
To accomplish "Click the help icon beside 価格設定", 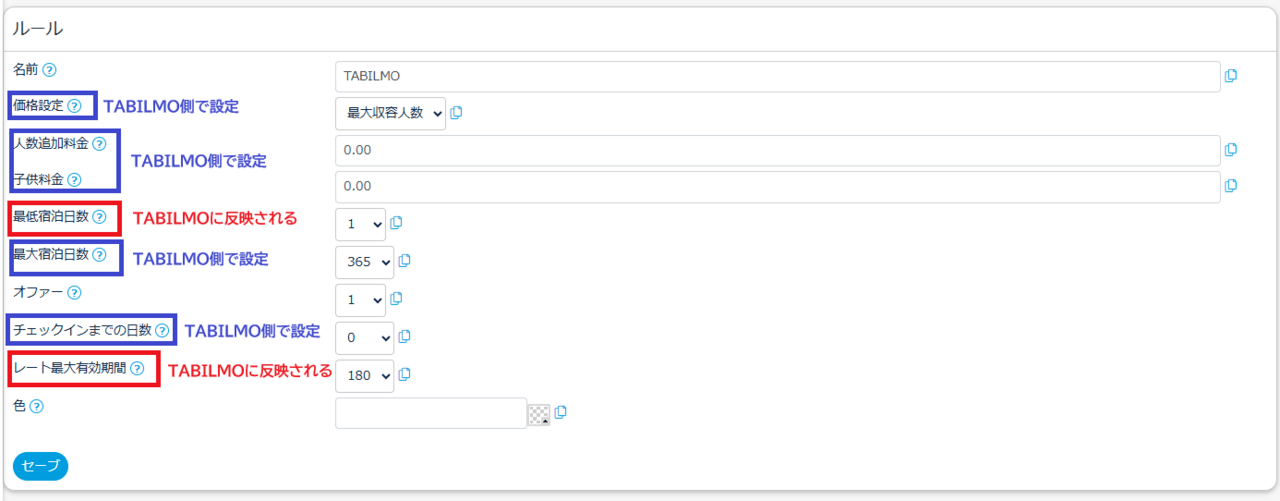I will pos(75,106).
